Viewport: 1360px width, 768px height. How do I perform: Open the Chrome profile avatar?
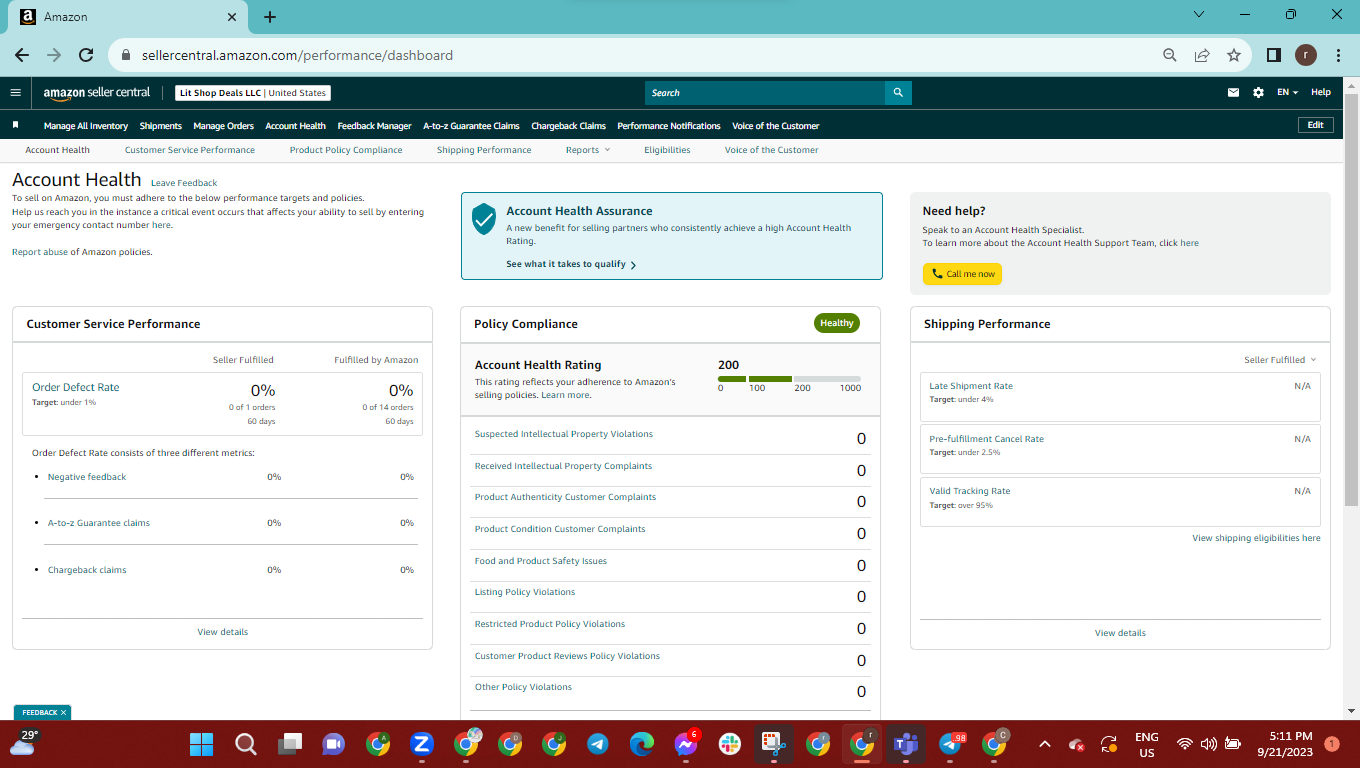click(1306, 55)
